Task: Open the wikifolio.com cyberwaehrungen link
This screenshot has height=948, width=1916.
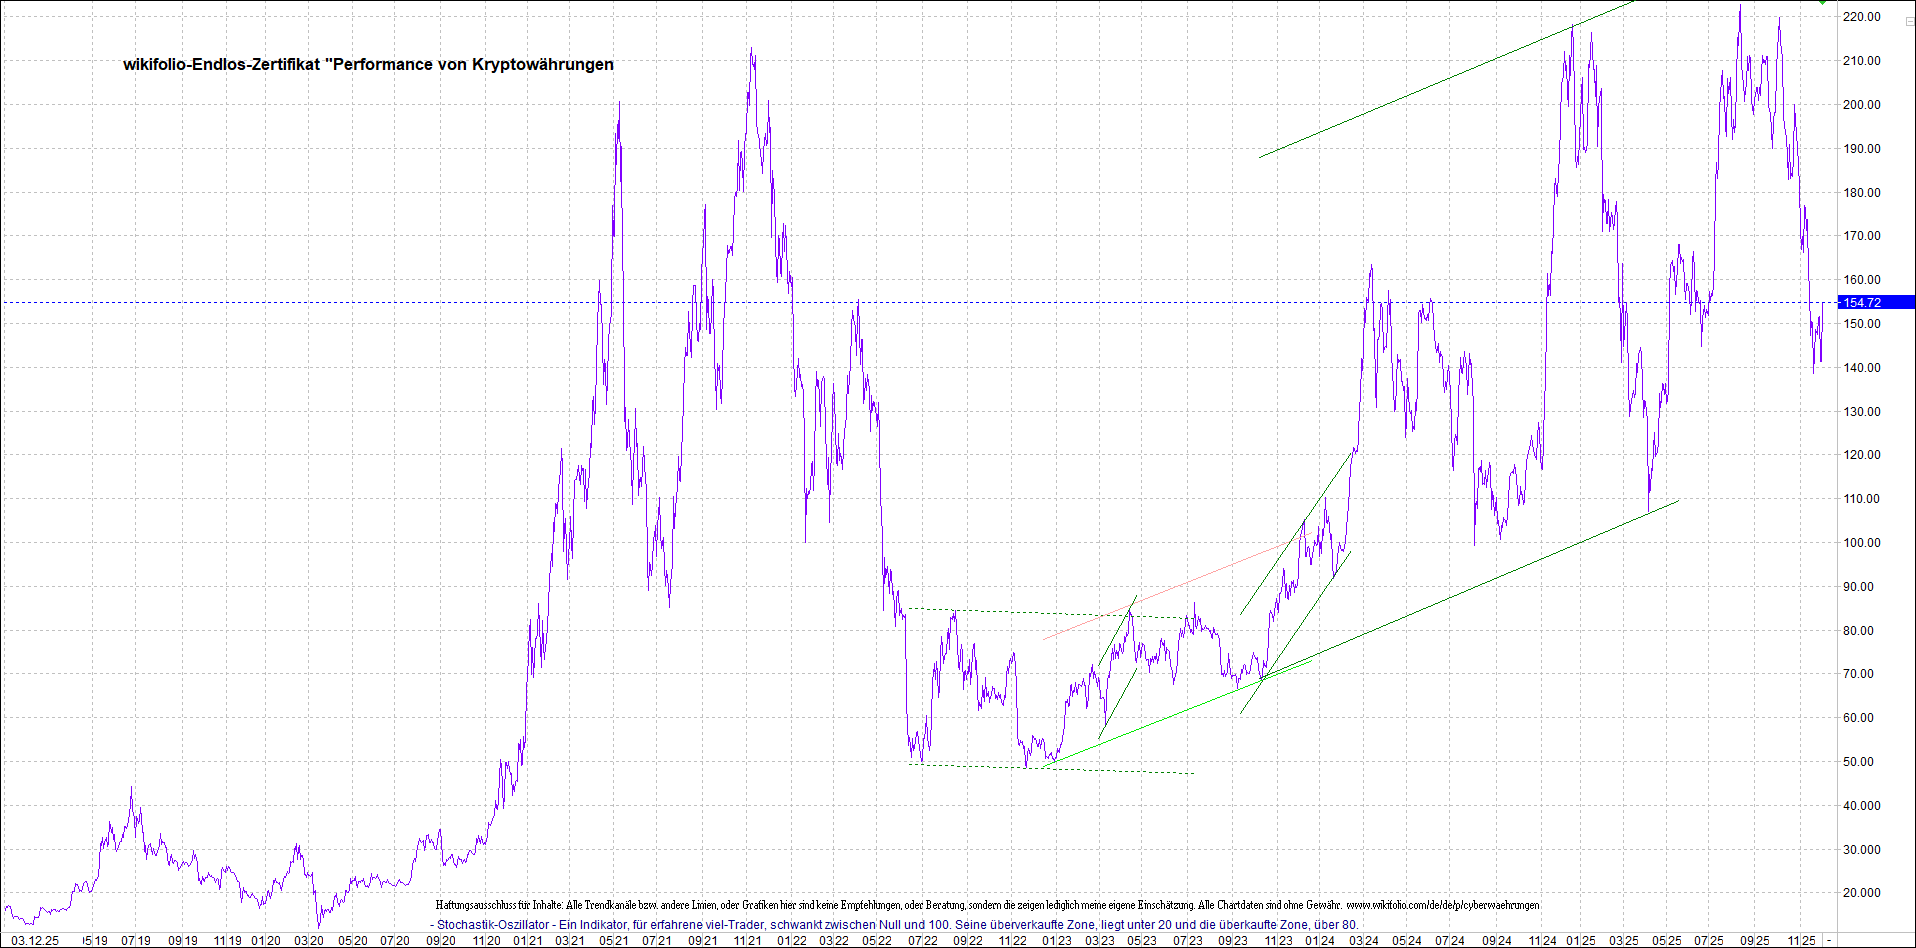Action: (x=1442, y=905)
